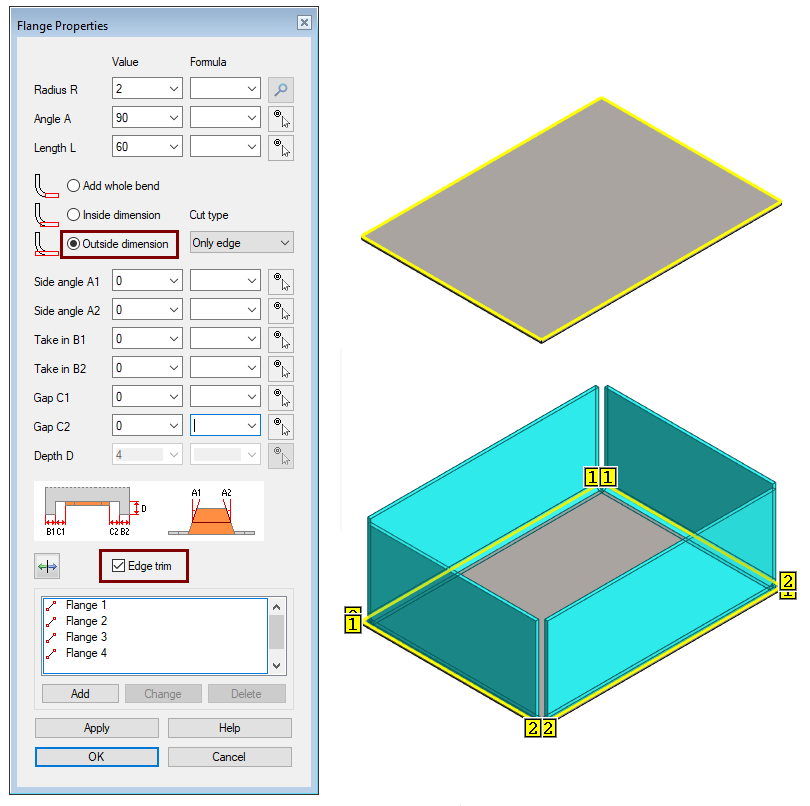
Task: Click the pick-from-model icon for Length L
Action: pos(281,148)
